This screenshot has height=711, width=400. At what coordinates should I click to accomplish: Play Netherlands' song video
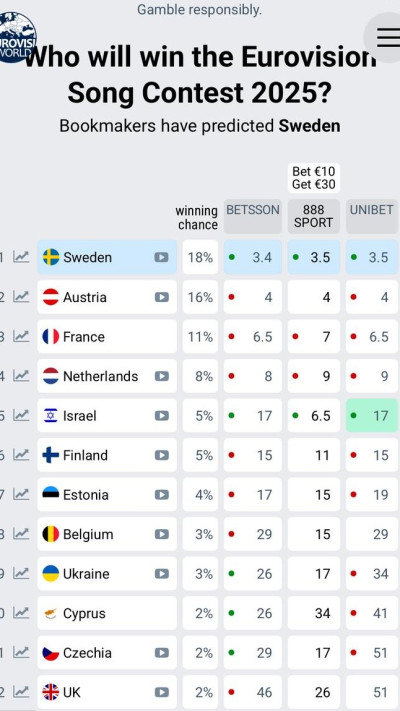tap(161, 376)
